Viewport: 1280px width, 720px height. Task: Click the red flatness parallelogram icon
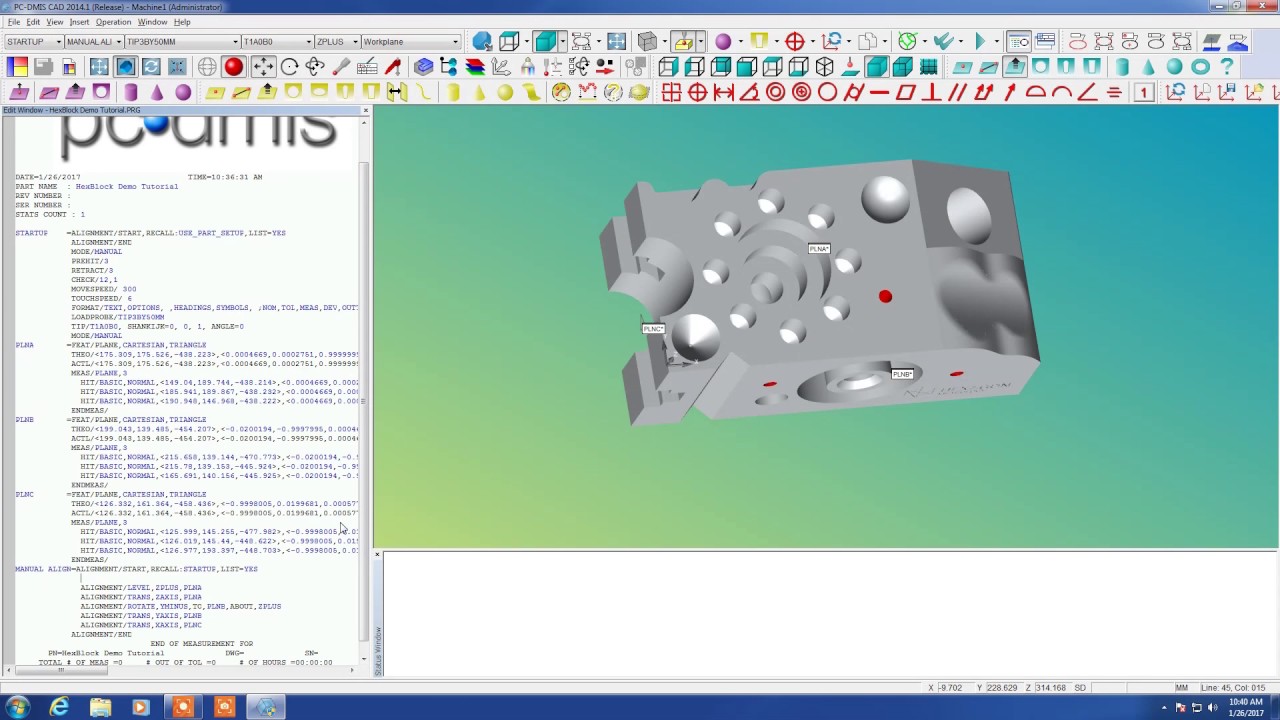906,93
